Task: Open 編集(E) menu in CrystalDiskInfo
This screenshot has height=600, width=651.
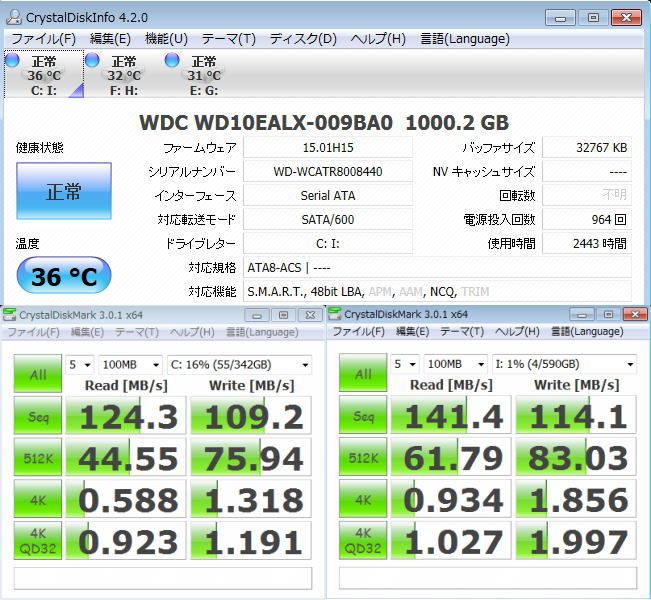Action: pyautogui.click(x=110, y=39)
